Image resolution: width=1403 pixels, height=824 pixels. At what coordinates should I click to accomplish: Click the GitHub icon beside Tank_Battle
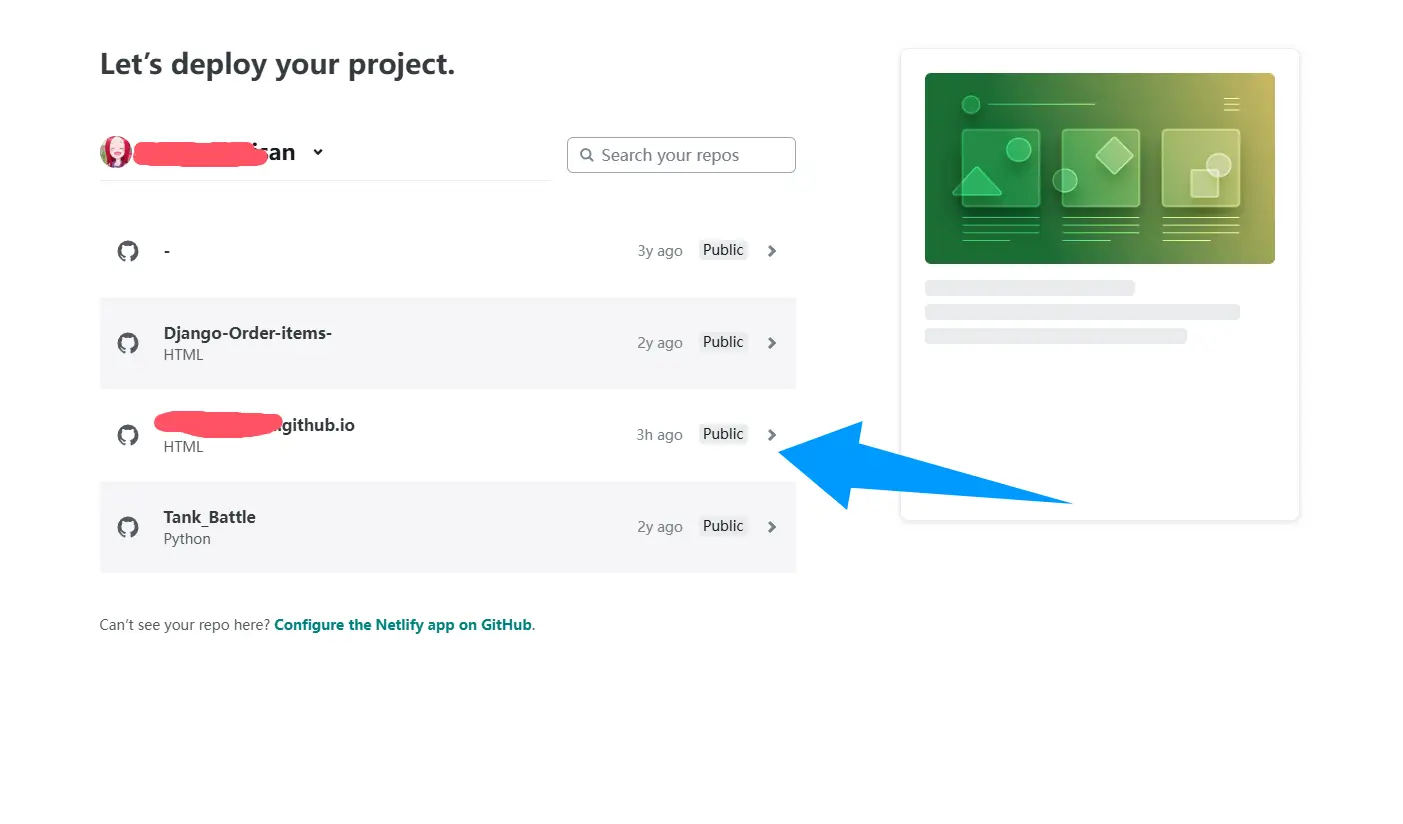click(x=128, y=527)
